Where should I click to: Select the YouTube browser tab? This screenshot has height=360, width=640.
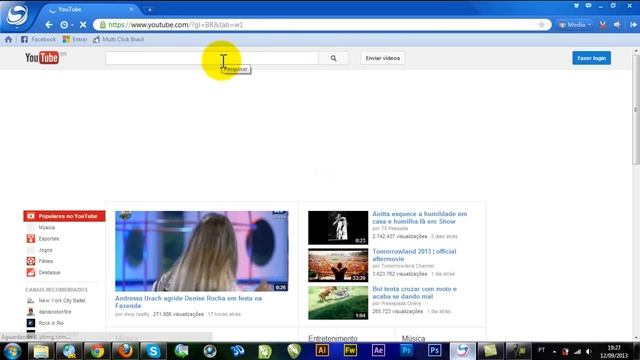pyautogui.click(x=91, y=9)
